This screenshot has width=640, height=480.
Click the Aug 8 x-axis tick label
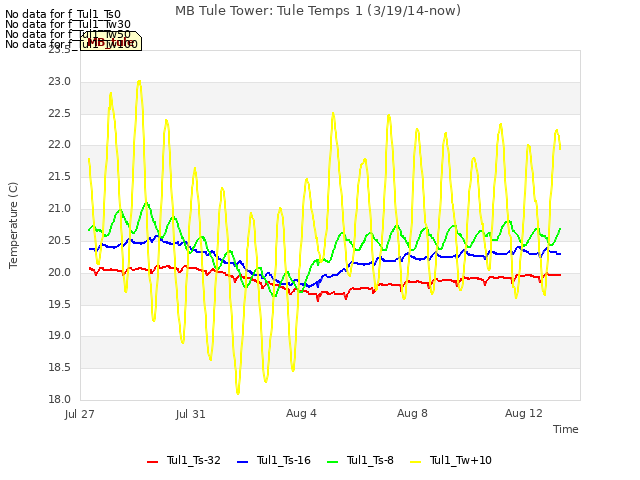pos(412,413)
